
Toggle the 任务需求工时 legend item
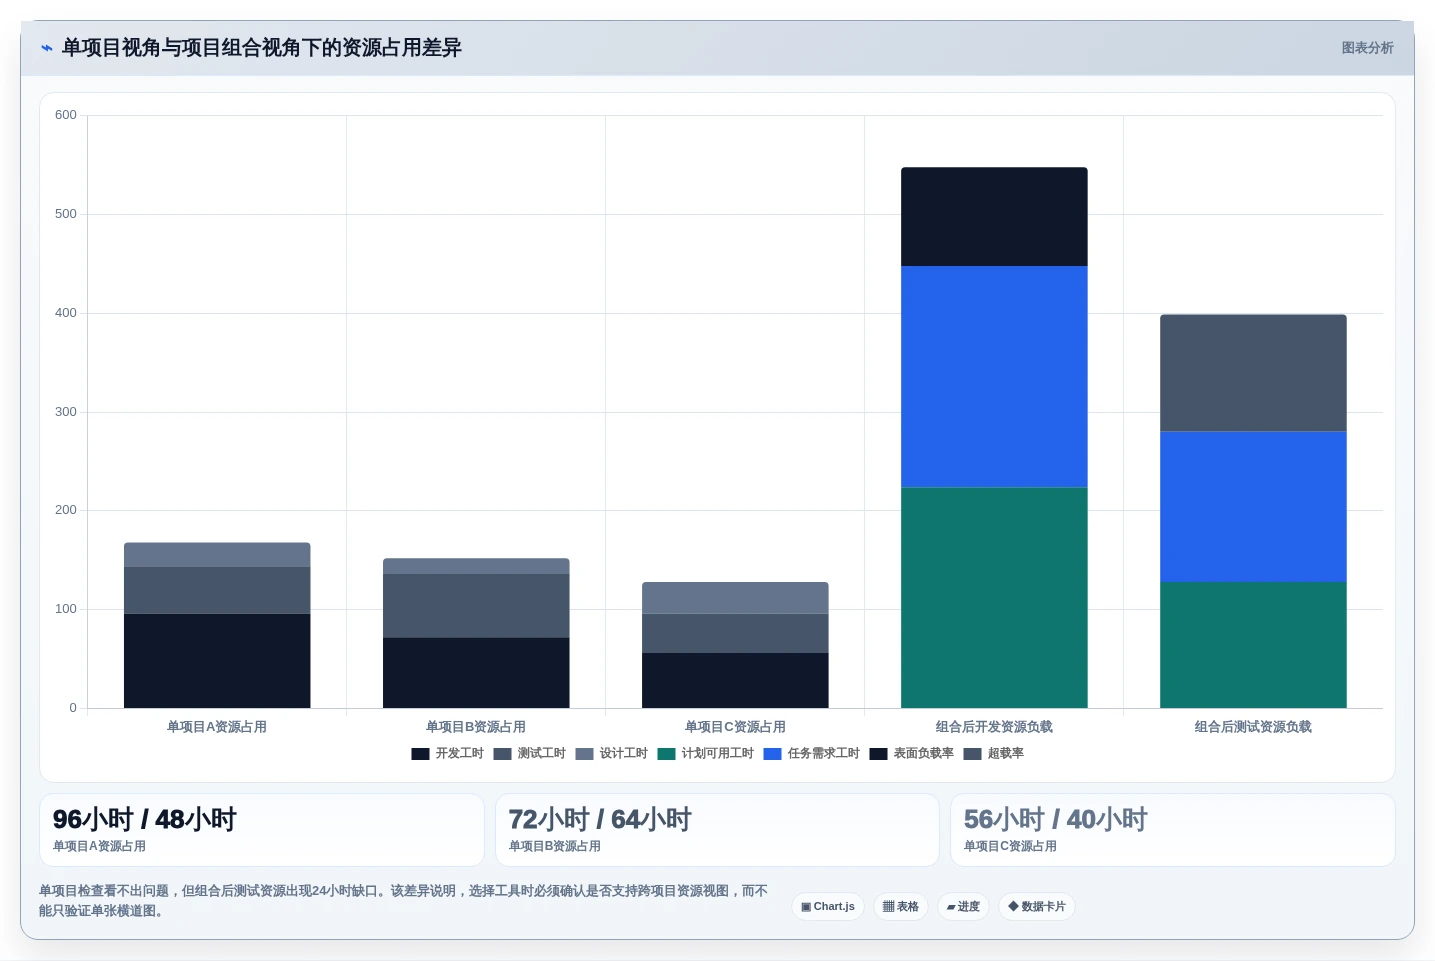812,754
